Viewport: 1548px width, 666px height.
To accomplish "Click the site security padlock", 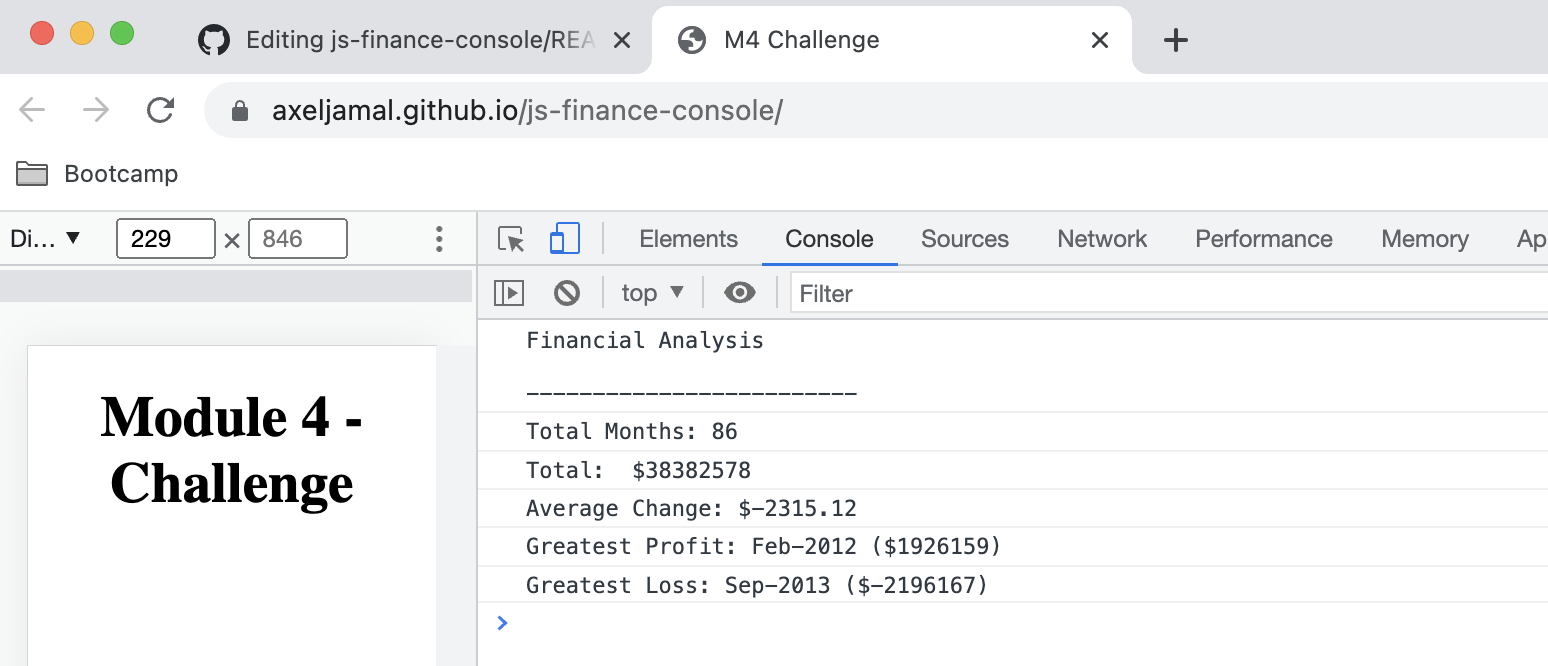I will 240,110.
